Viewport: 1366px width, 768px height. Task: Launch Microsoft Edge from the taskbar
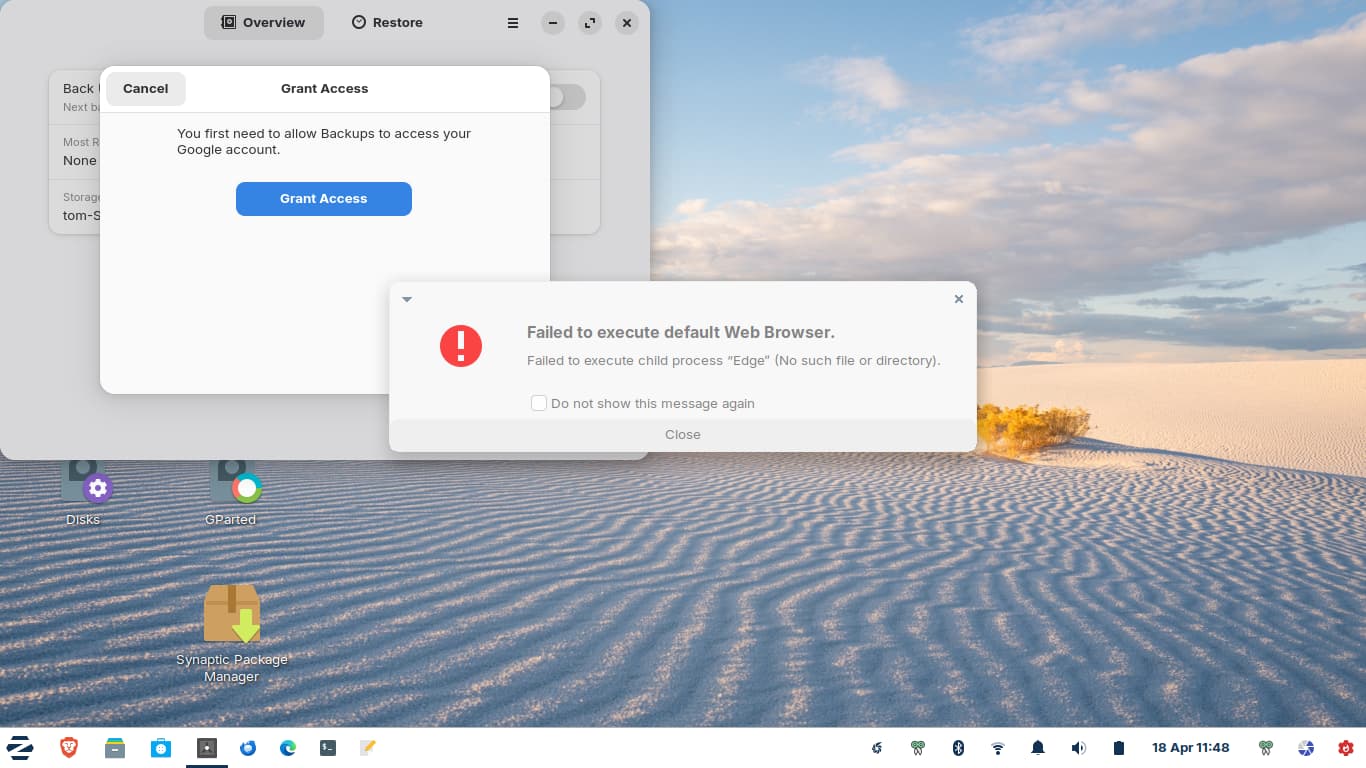[287, 747]
